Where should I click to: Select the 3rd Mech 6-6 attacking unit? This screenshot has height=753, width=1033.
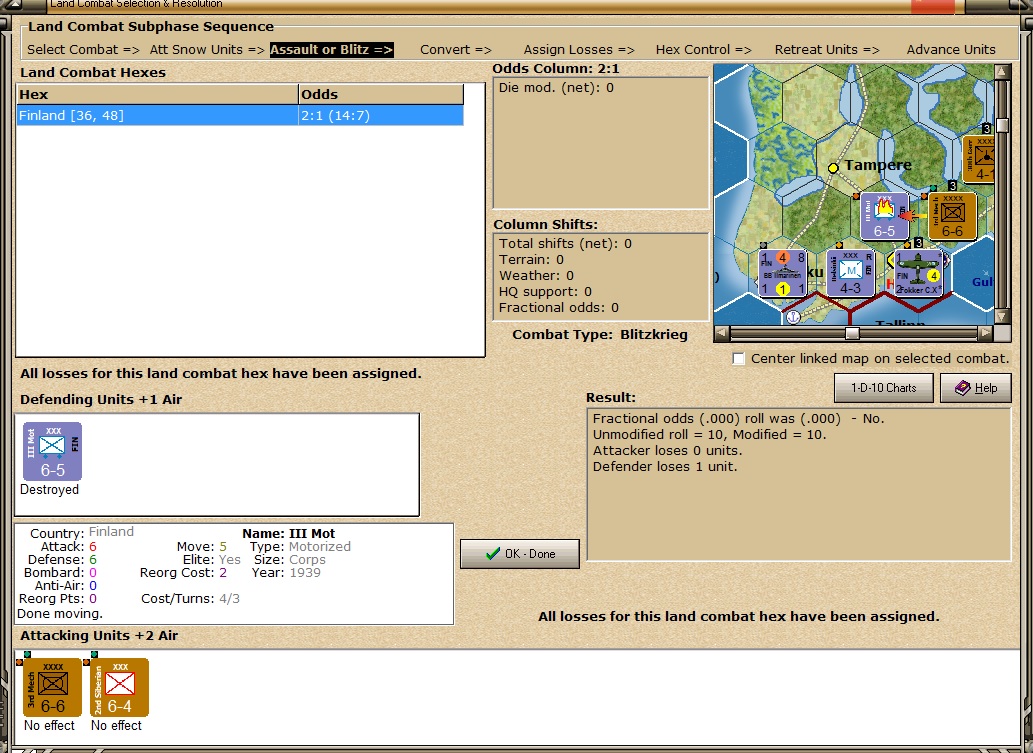(53, 687)
